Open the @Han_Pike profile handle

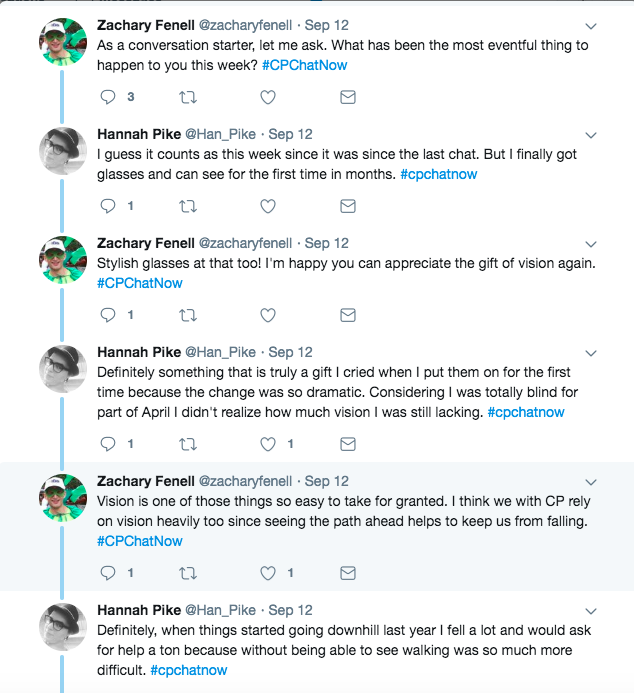coord(220,134)
